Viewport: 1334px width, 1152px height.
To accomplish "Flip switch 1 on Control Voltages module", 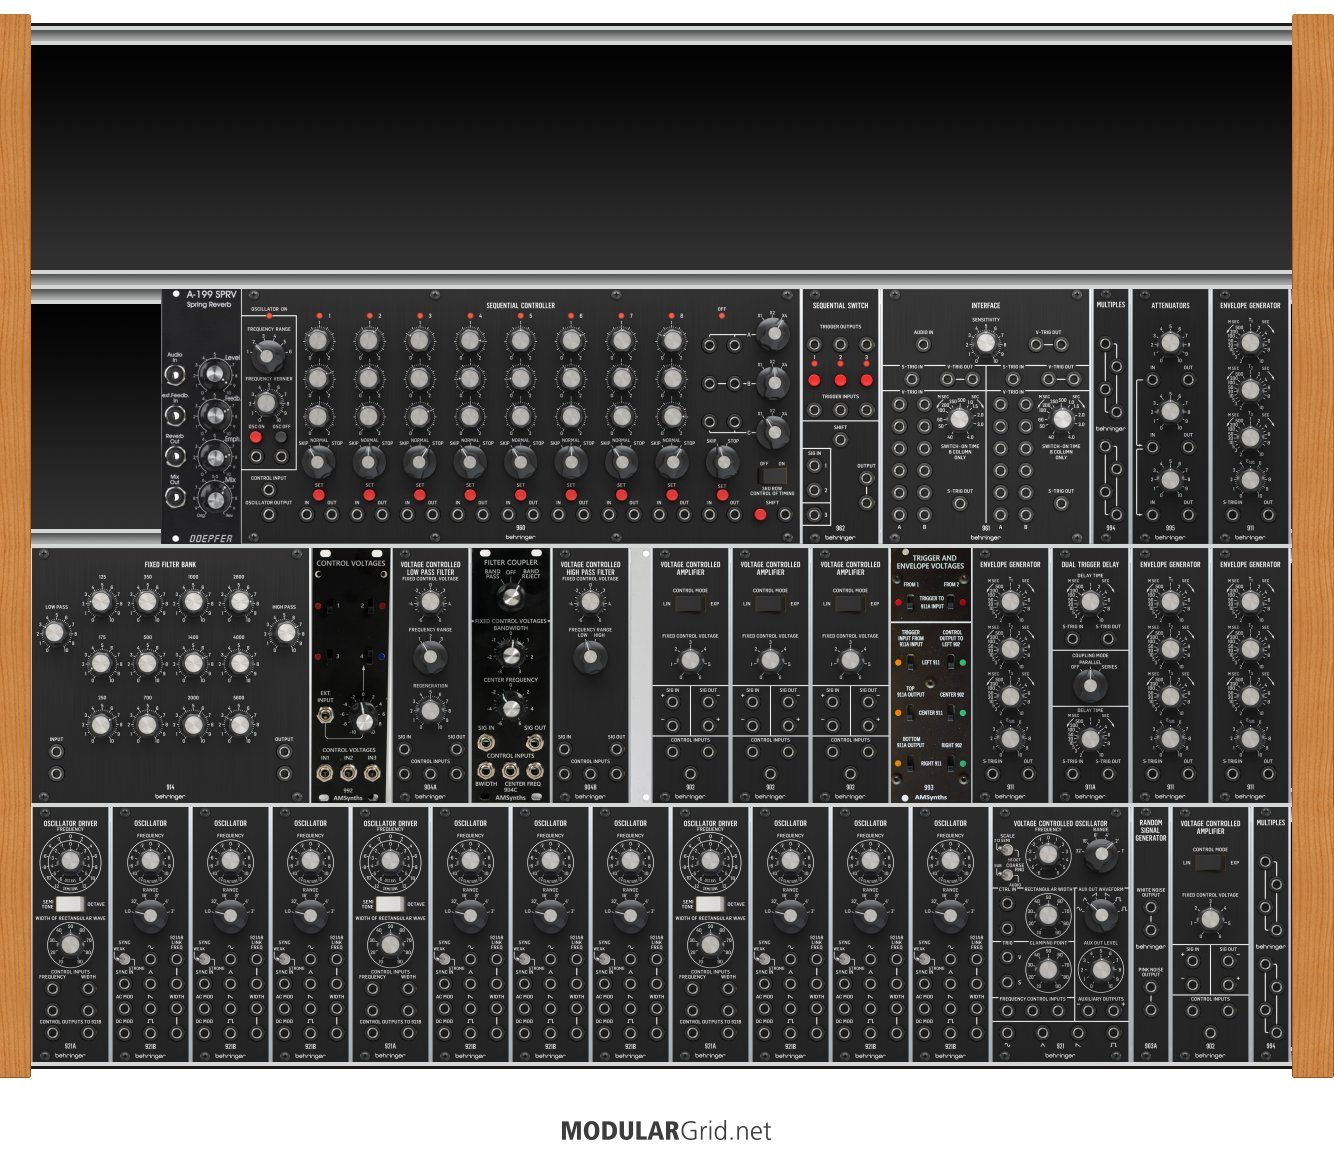I will 330,606.
